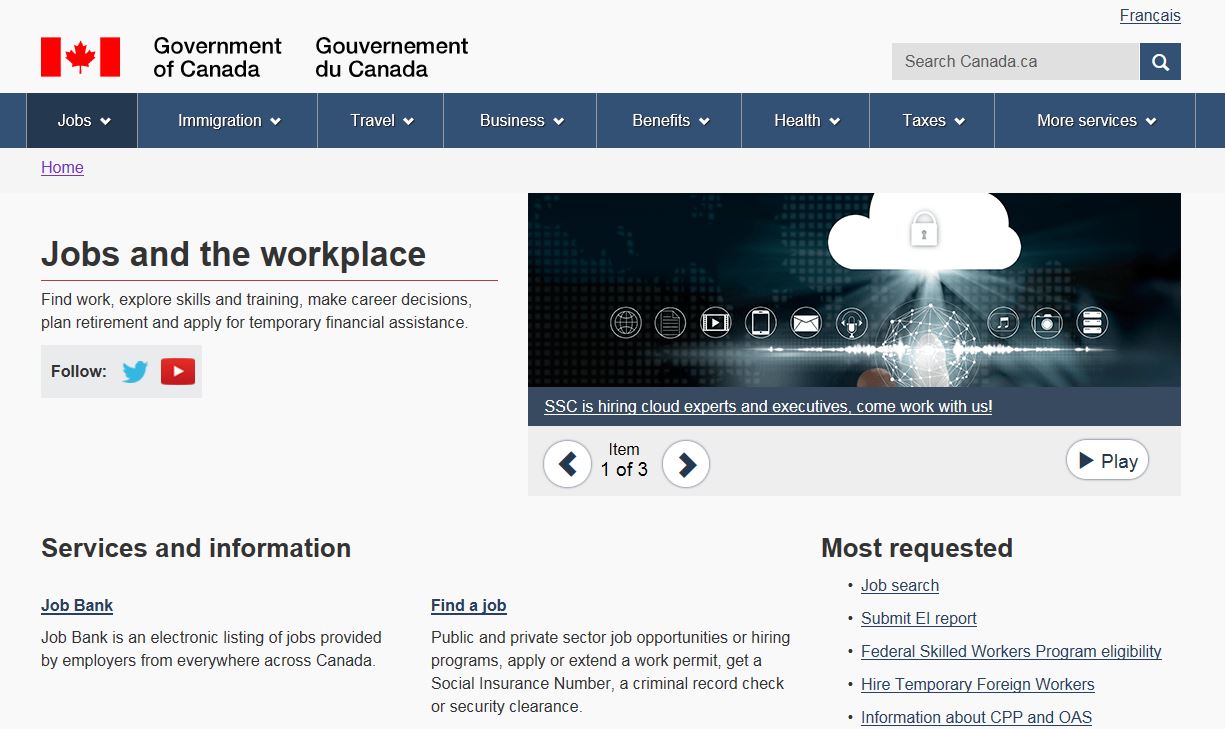The image size is (1225, 729).
Task: Go to next carousel item
Action: coord(686,464)
